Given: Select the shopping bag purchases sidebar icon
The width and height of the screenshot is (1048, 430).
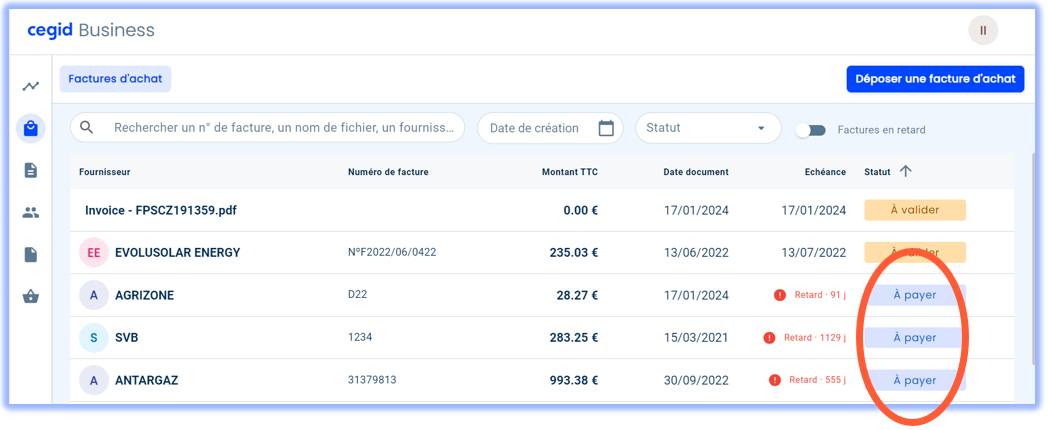Looking at the screenshot, I should click(31, 128).
